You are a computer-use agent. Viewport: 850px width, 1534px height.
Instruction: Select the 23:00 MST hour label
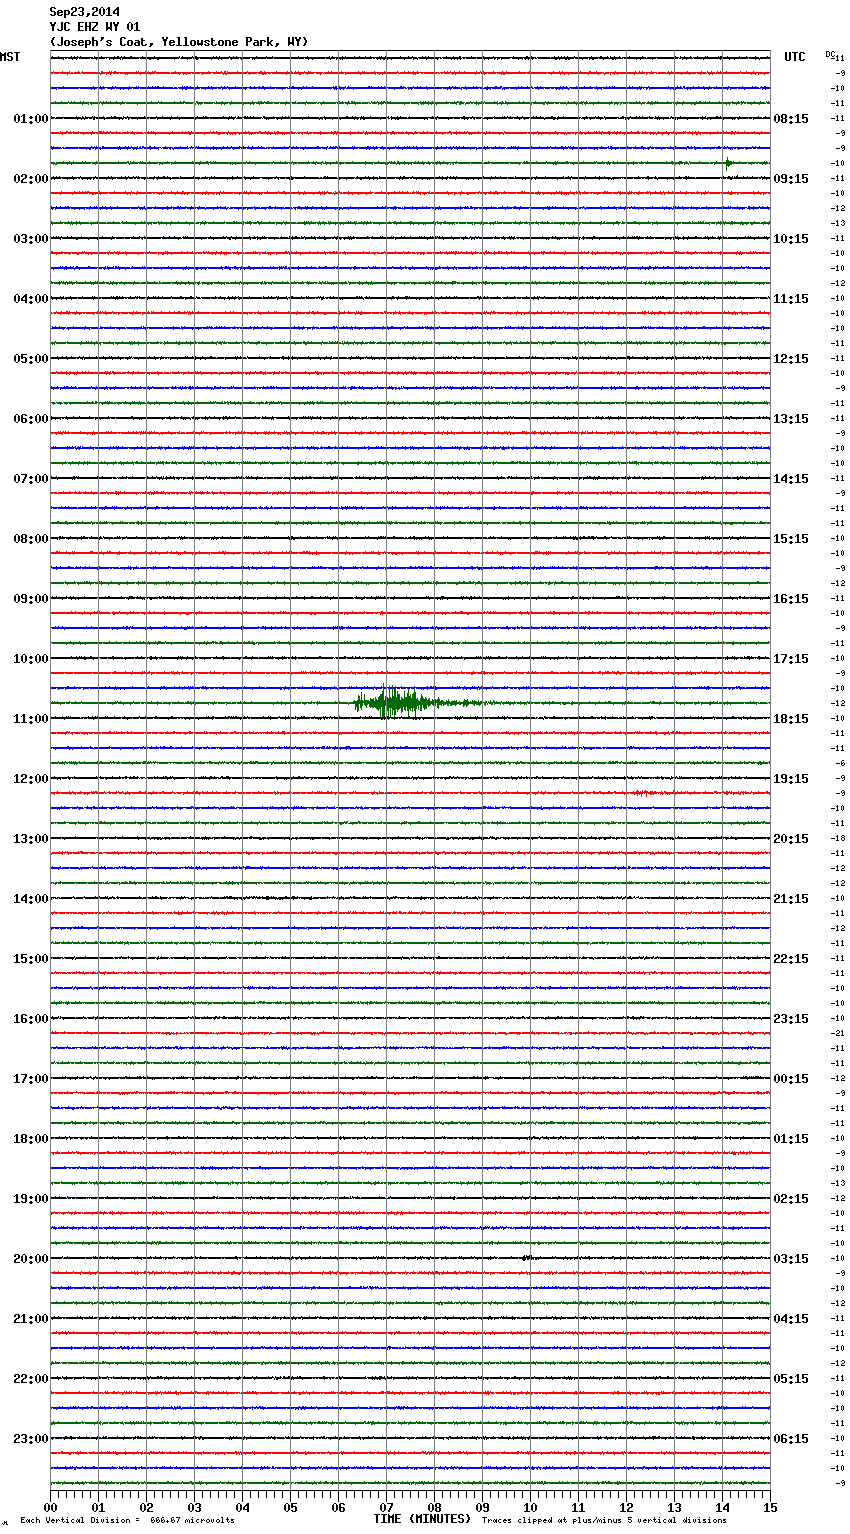31,1439
